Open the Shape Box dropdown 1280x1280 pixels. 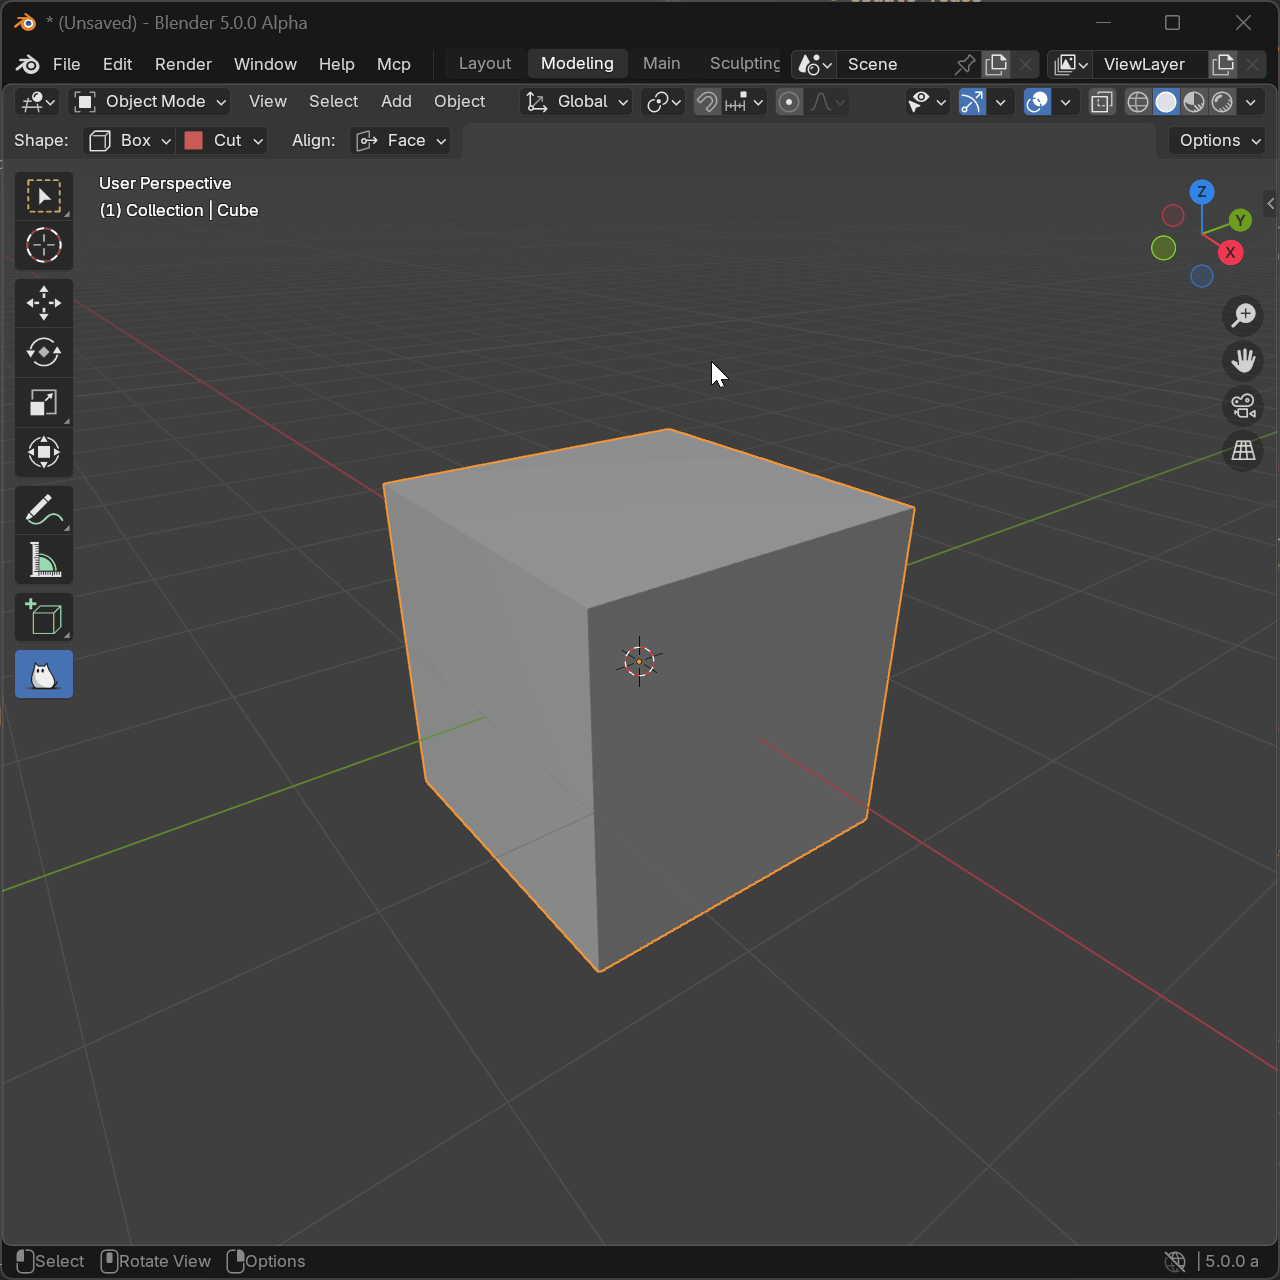click(128, 140)
